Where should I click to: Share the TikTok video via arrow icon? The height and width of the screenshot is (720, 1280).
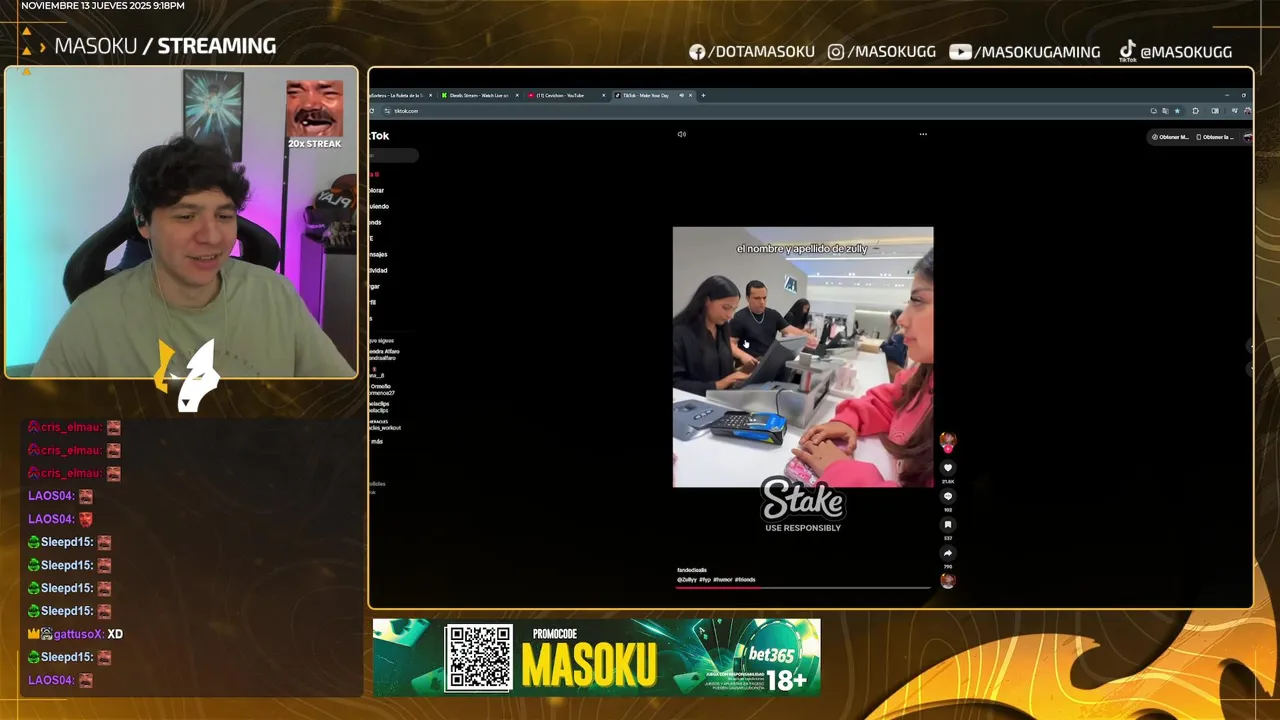pyautogui.click(x=948, y=553)
